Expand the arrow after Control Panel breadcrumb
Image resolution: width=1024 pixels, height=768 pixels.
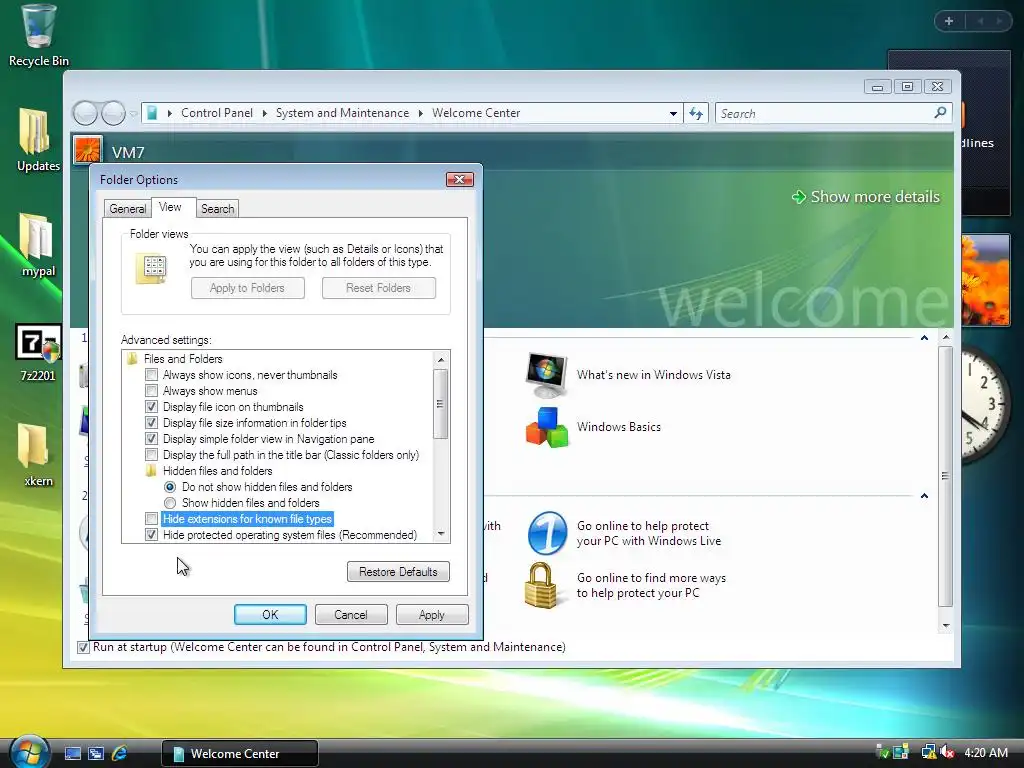pos(264,114)
